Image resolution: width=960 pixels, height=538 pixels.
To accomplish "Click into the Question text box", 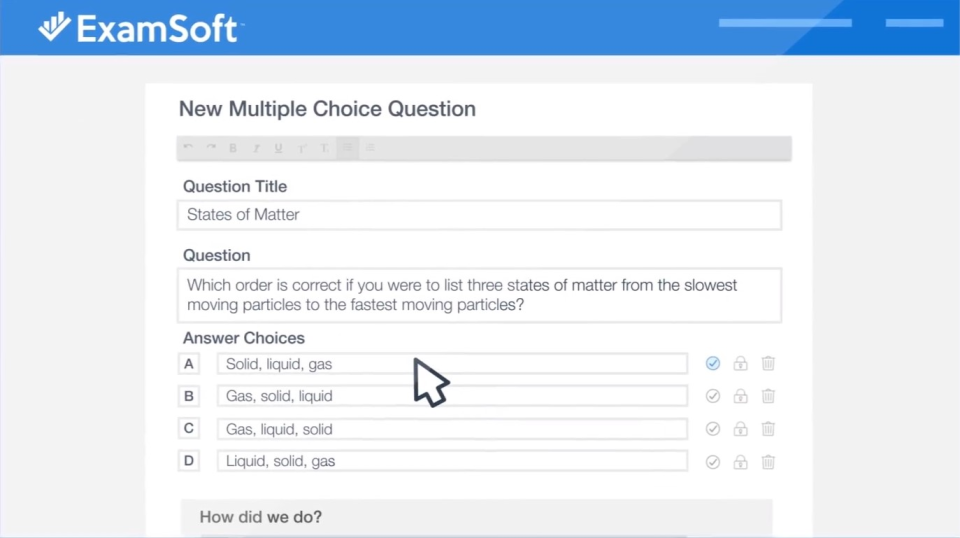I will click(480, 295).
